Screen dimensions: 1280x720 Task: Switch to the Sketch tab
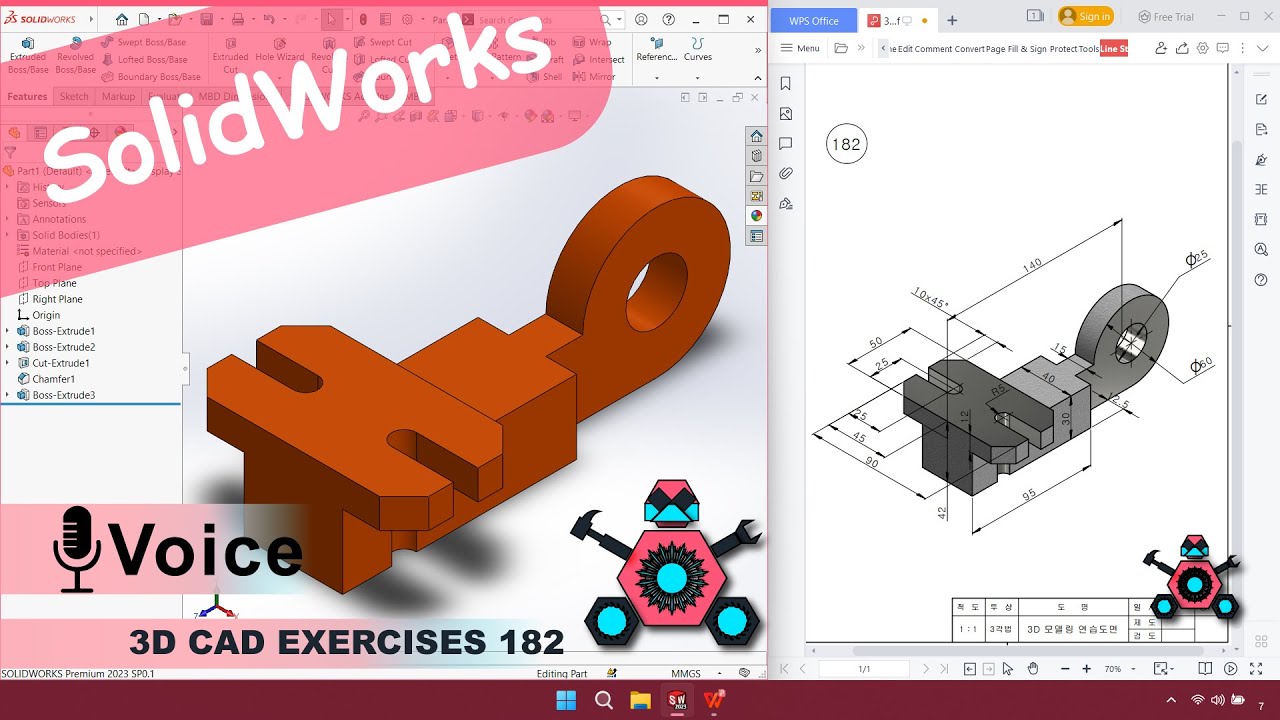[x=74, y=97]
